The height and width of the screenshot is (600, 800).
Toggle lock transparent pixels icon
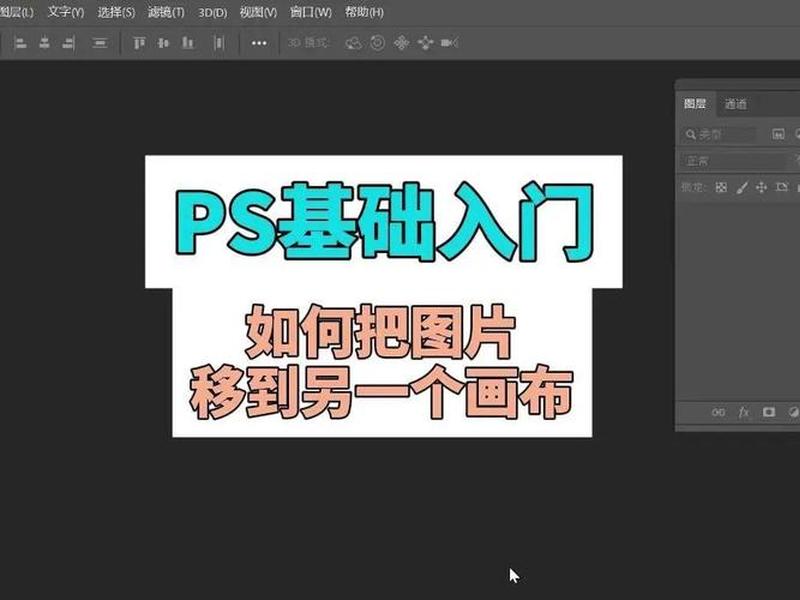[721, 187]
